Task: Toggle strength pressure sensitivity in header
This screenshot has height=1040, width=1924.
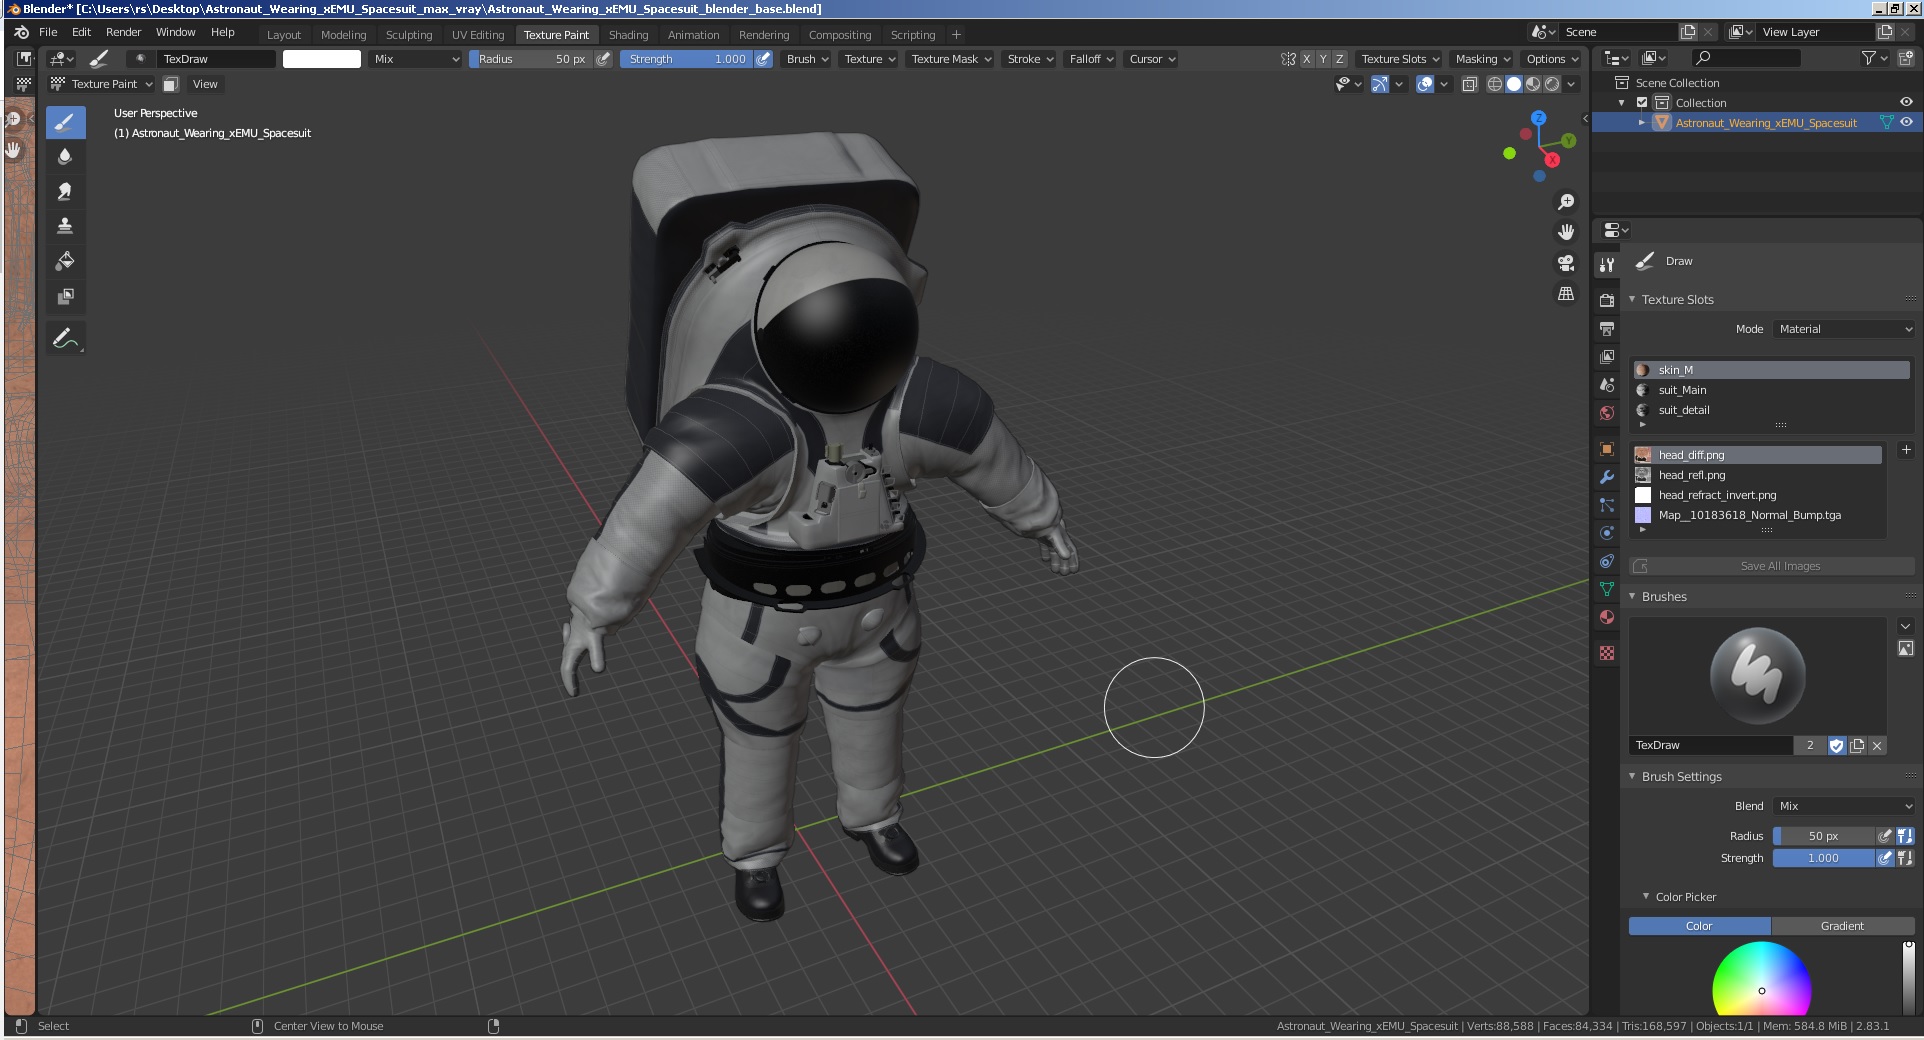Action: click(x=763, y=59)
